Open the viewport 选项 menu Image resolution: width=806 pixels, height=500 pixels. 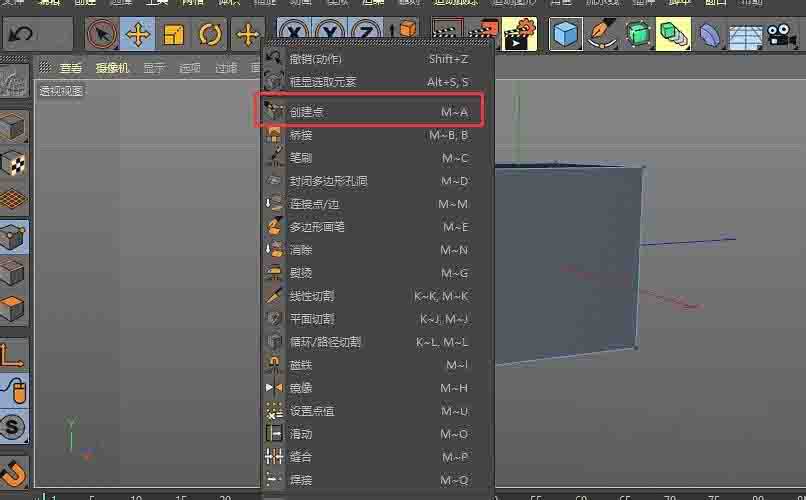tap(190, 68)
